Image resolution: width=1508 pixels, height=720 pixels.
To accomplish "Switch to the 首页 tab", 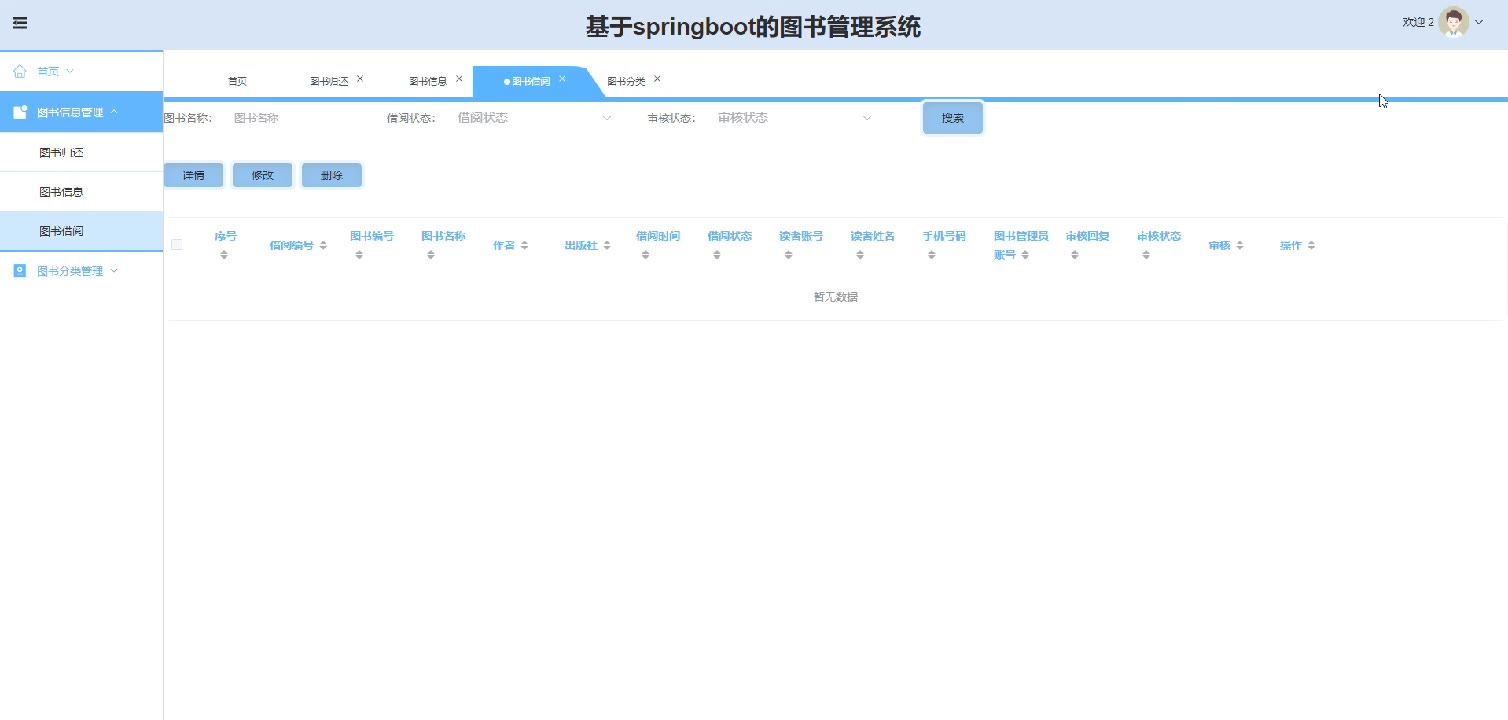I will [237, 81].
